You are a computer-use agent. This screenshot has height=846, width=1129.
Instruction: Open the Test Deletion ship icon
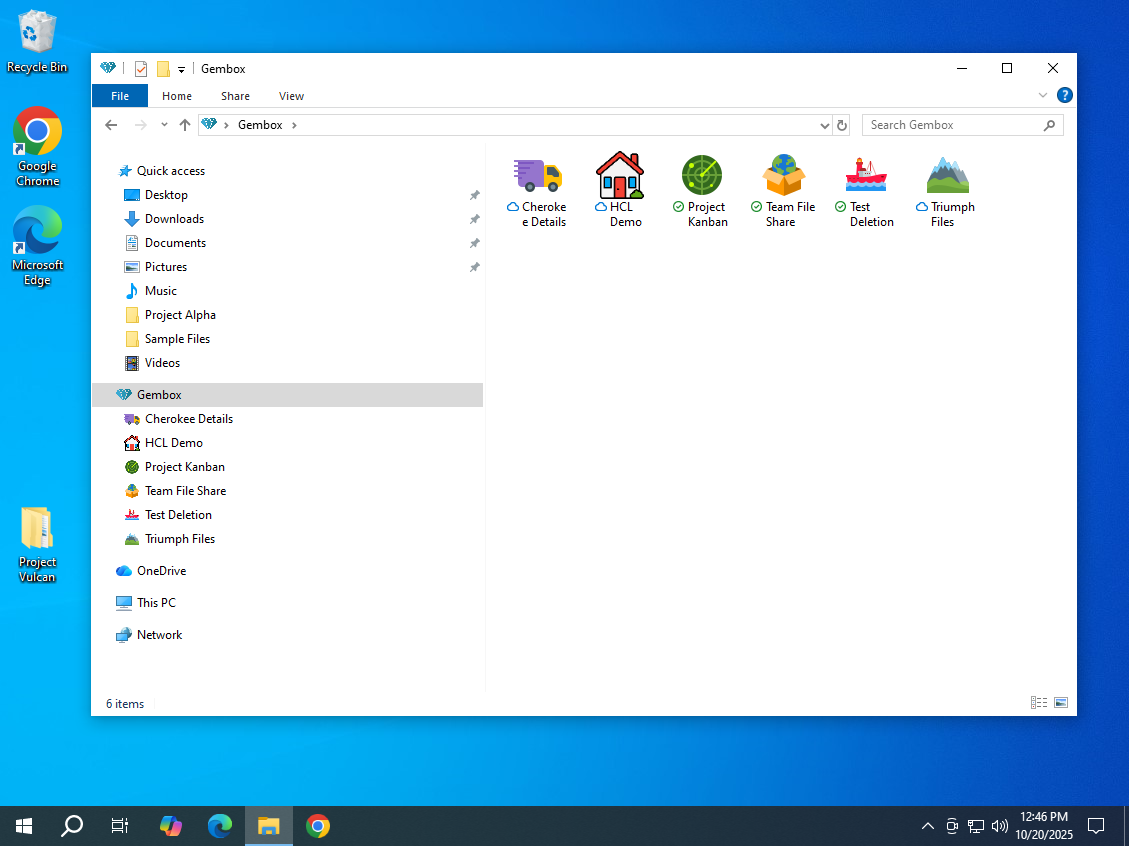pos(866,176)
